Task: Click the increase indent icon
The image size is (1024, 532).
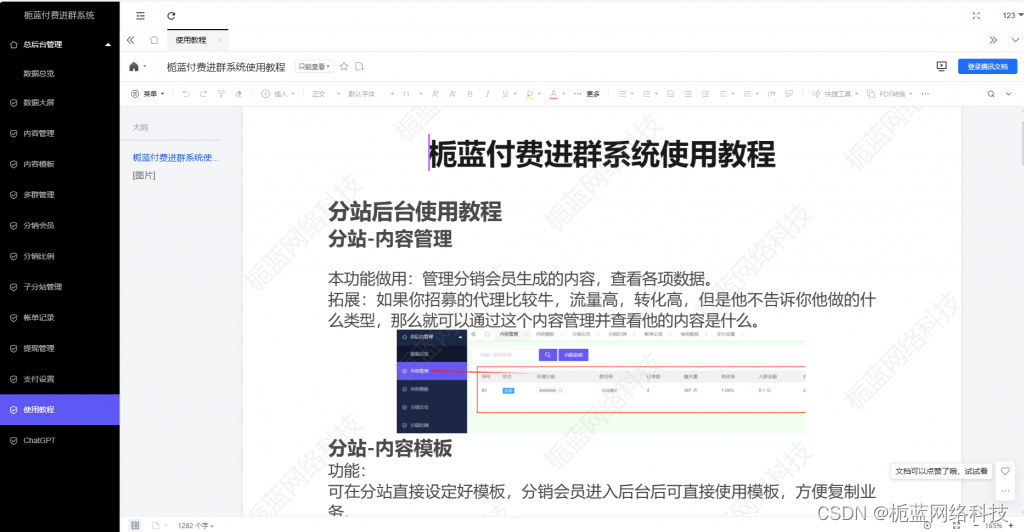Action: 705,94
